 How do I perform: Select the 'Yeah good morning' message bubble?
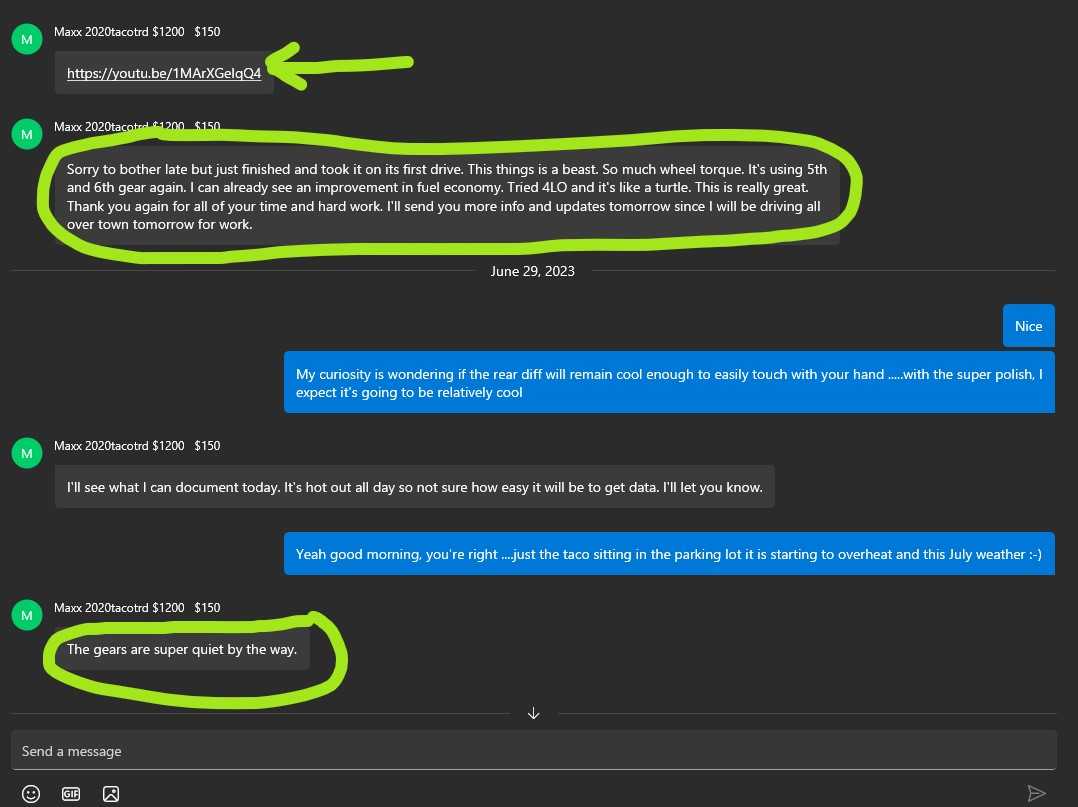(668, 554)
